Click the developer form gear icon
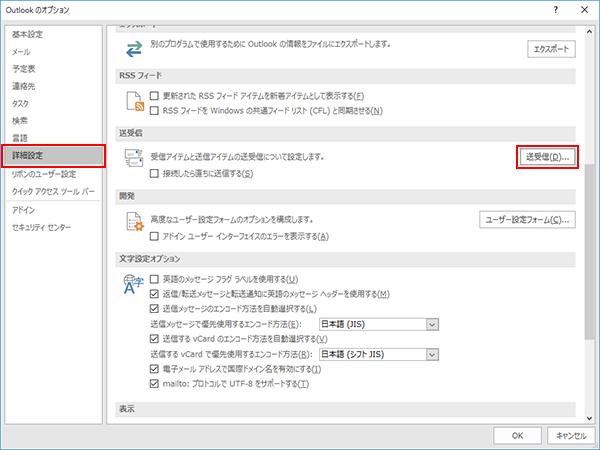Image resolution: width=600 pixels, height=450 pixels. (131, 223)
